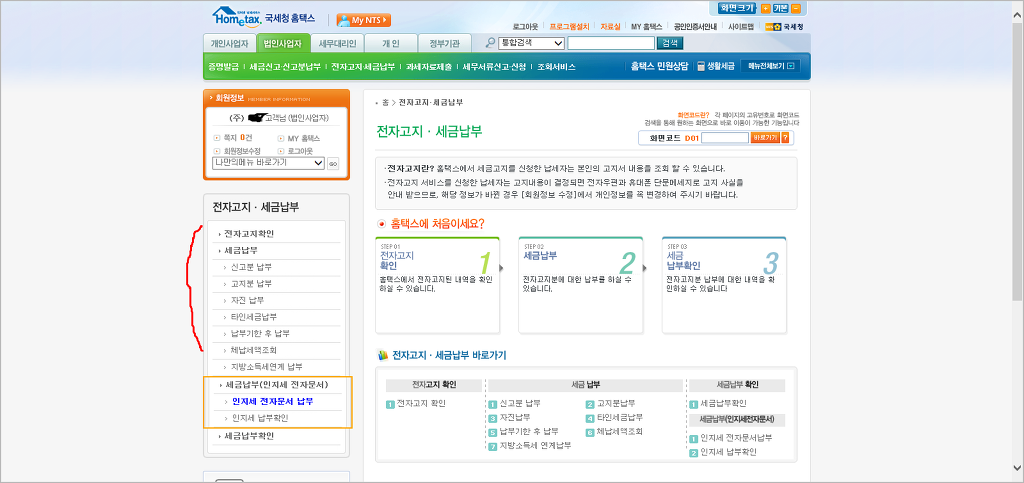Click number 2 icon 고지분납부 shortcut
The image size is (1024, 483).
[590, 404]
